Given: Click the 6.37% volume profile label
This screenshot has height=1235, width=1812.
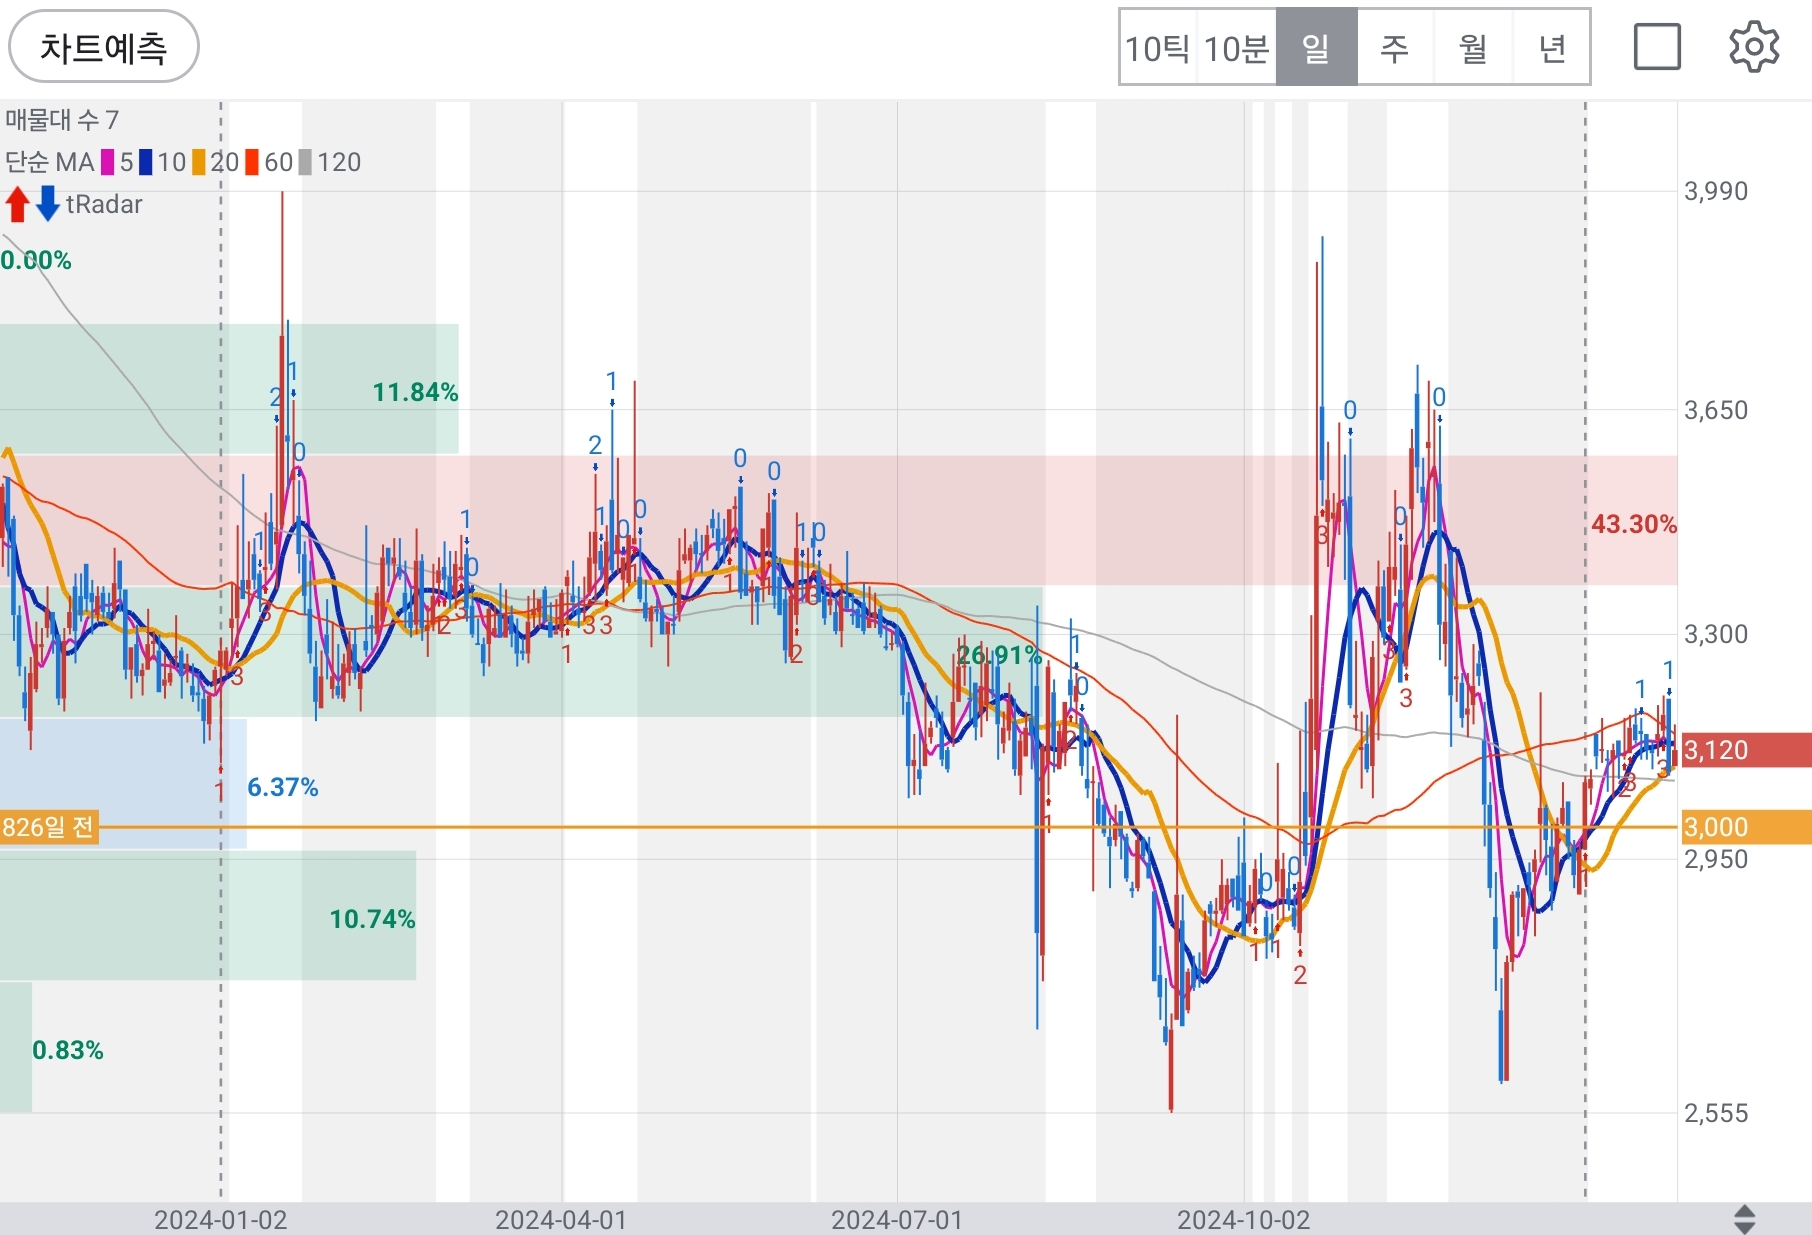Looking at the screenshot, I should (x=283, y=788).
